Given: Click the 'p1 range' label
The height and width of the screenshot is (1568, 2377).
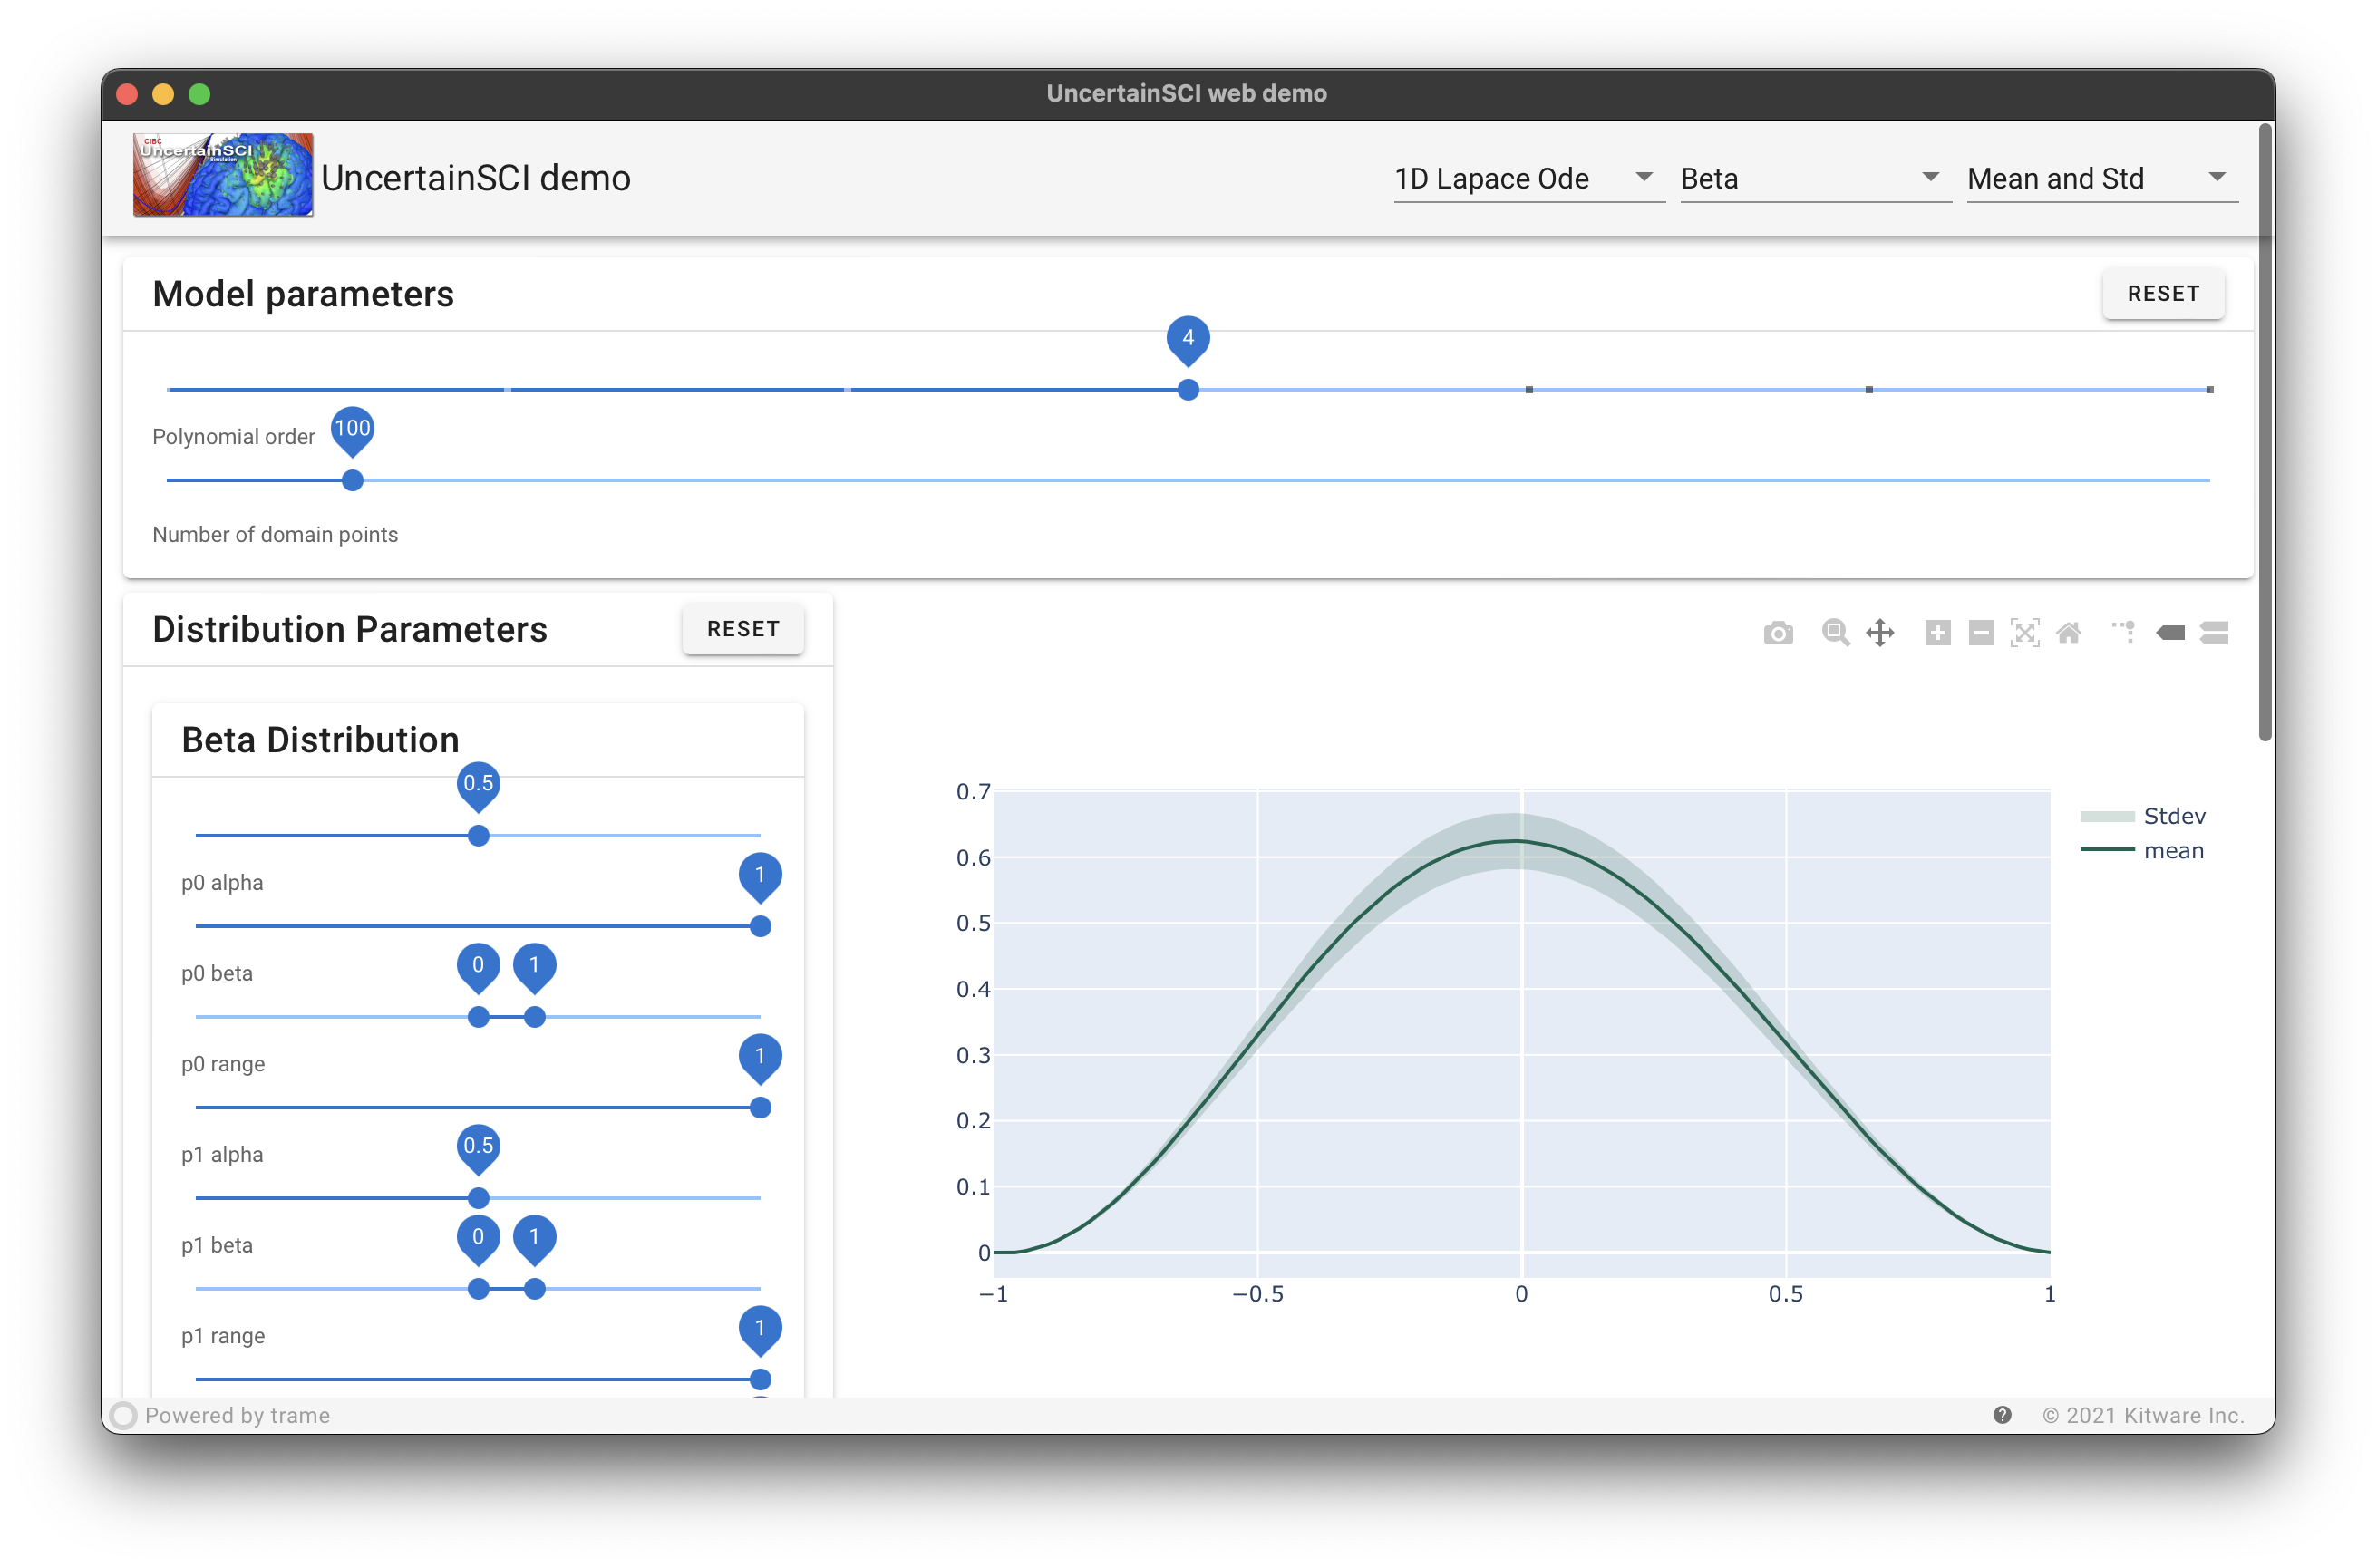Looking at the screenshot, I should [223, 1336].
